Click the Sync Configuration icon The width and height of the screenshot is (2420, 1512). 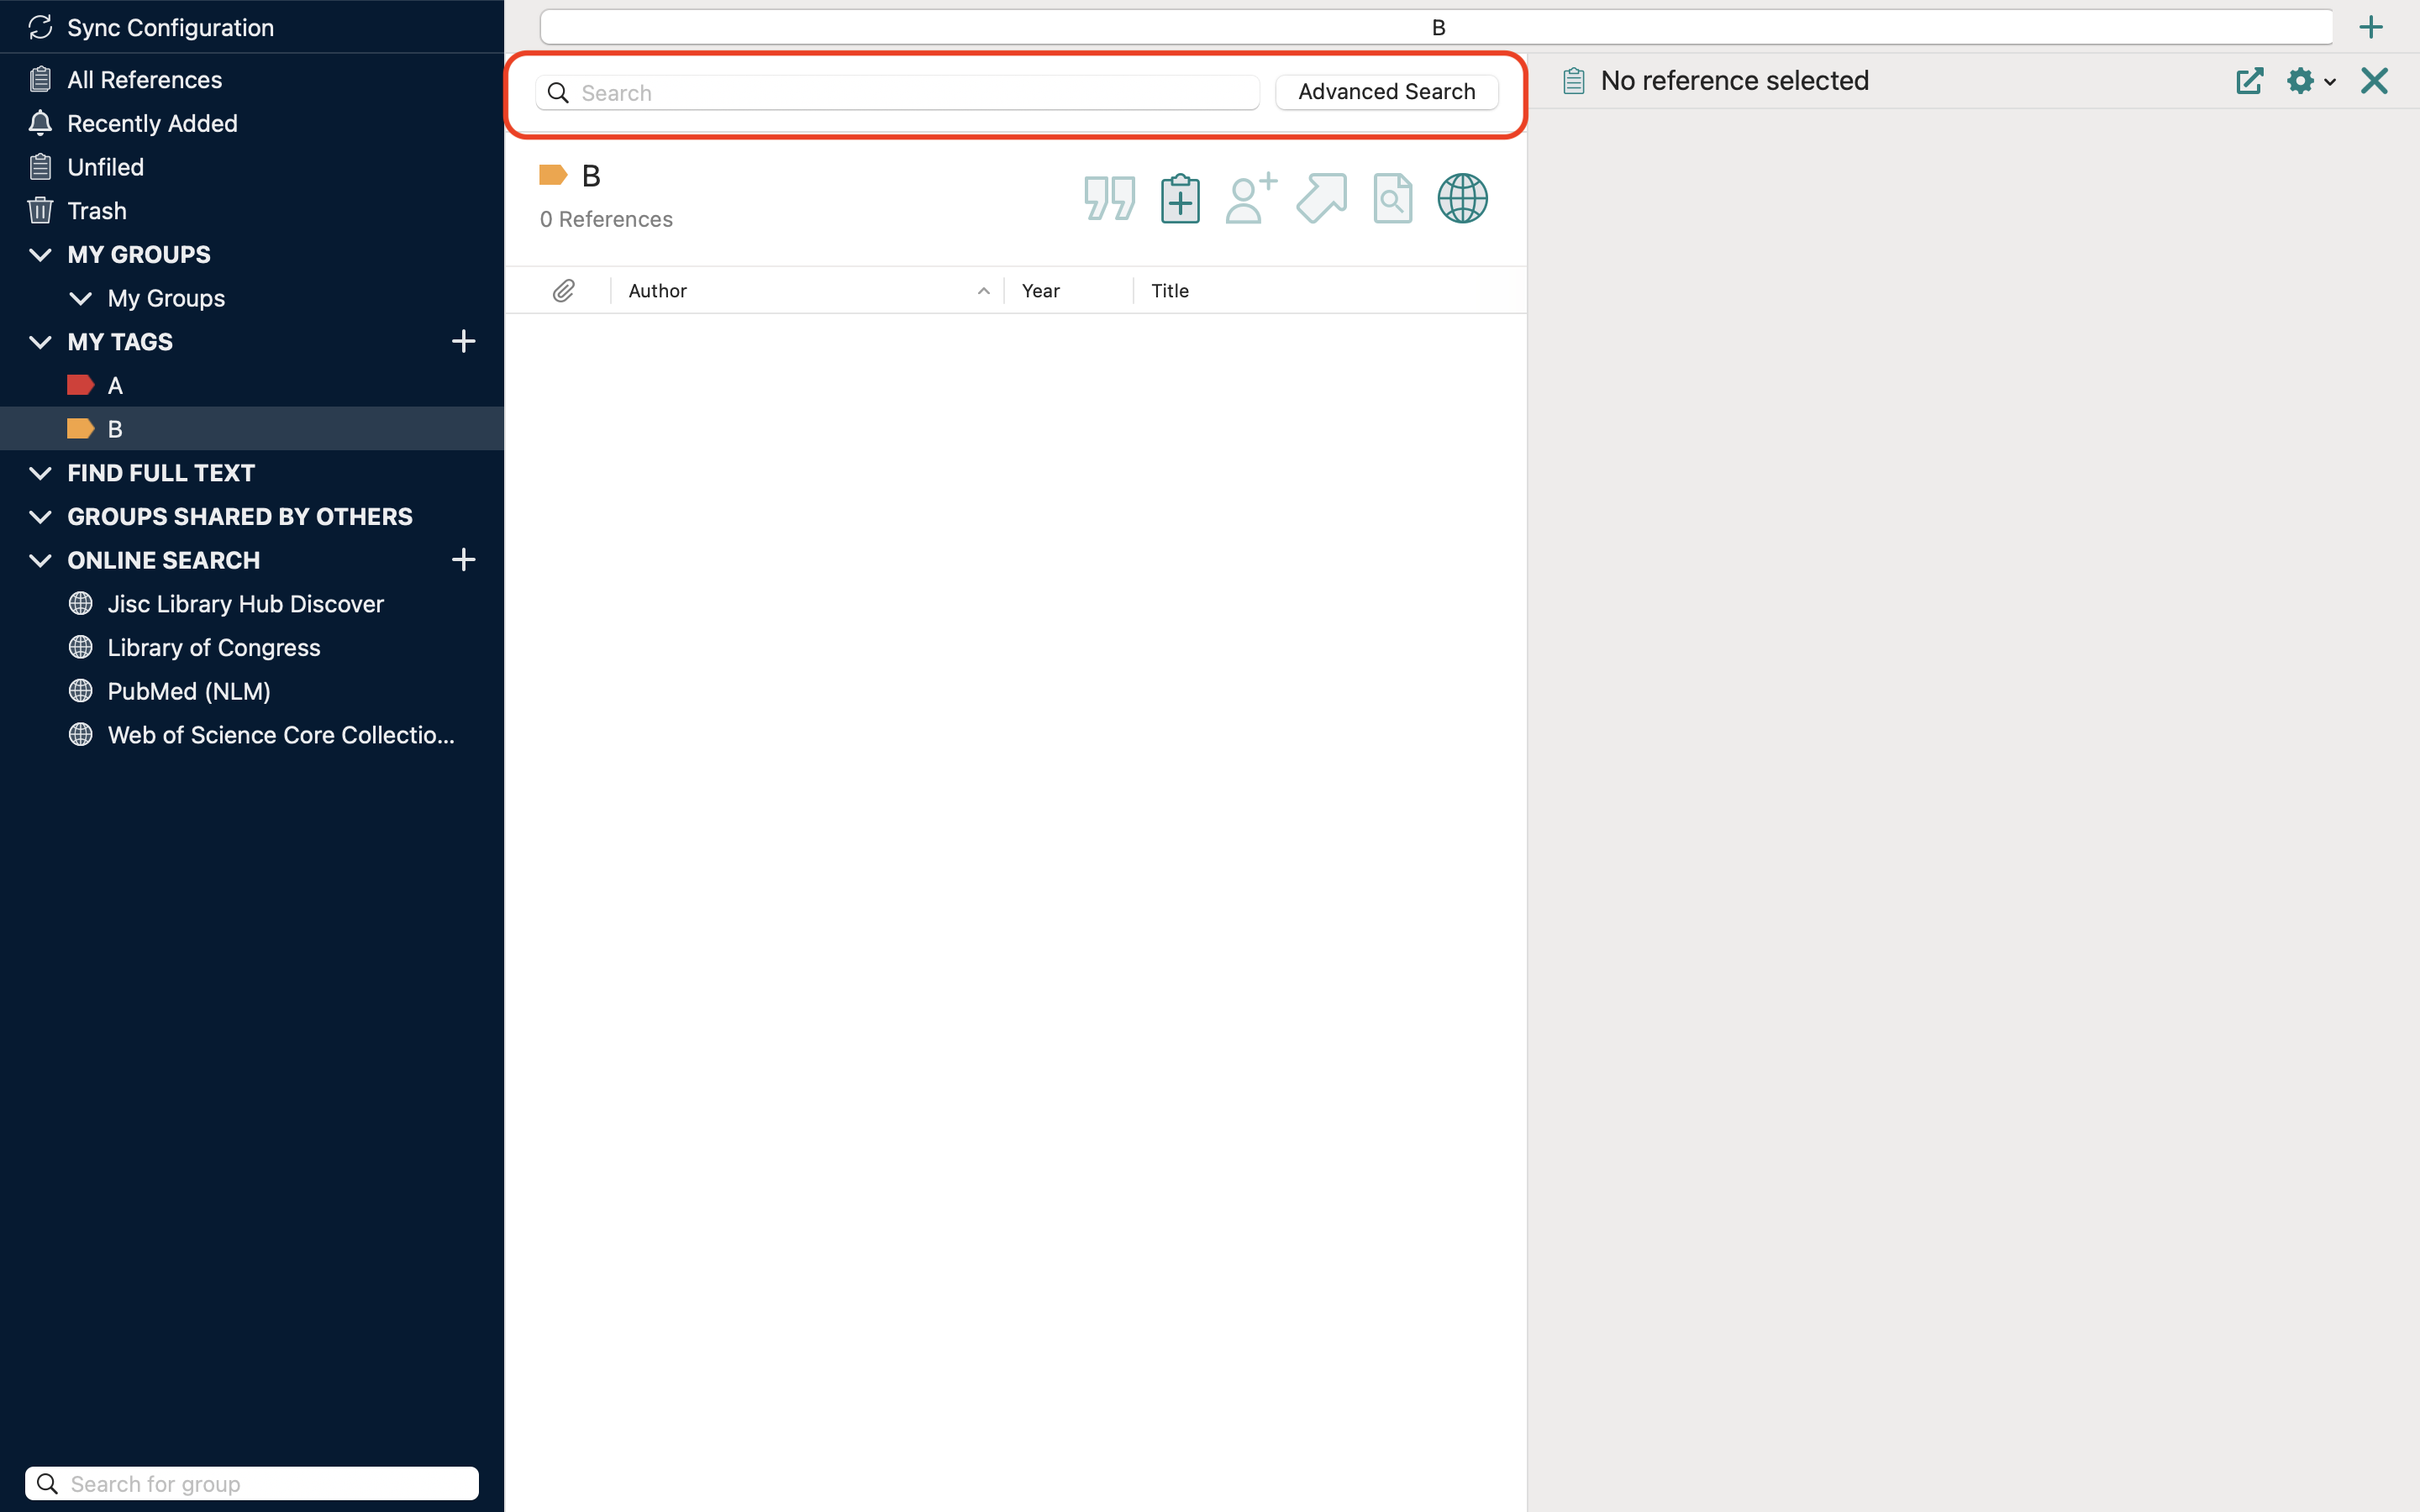[40, 27]
